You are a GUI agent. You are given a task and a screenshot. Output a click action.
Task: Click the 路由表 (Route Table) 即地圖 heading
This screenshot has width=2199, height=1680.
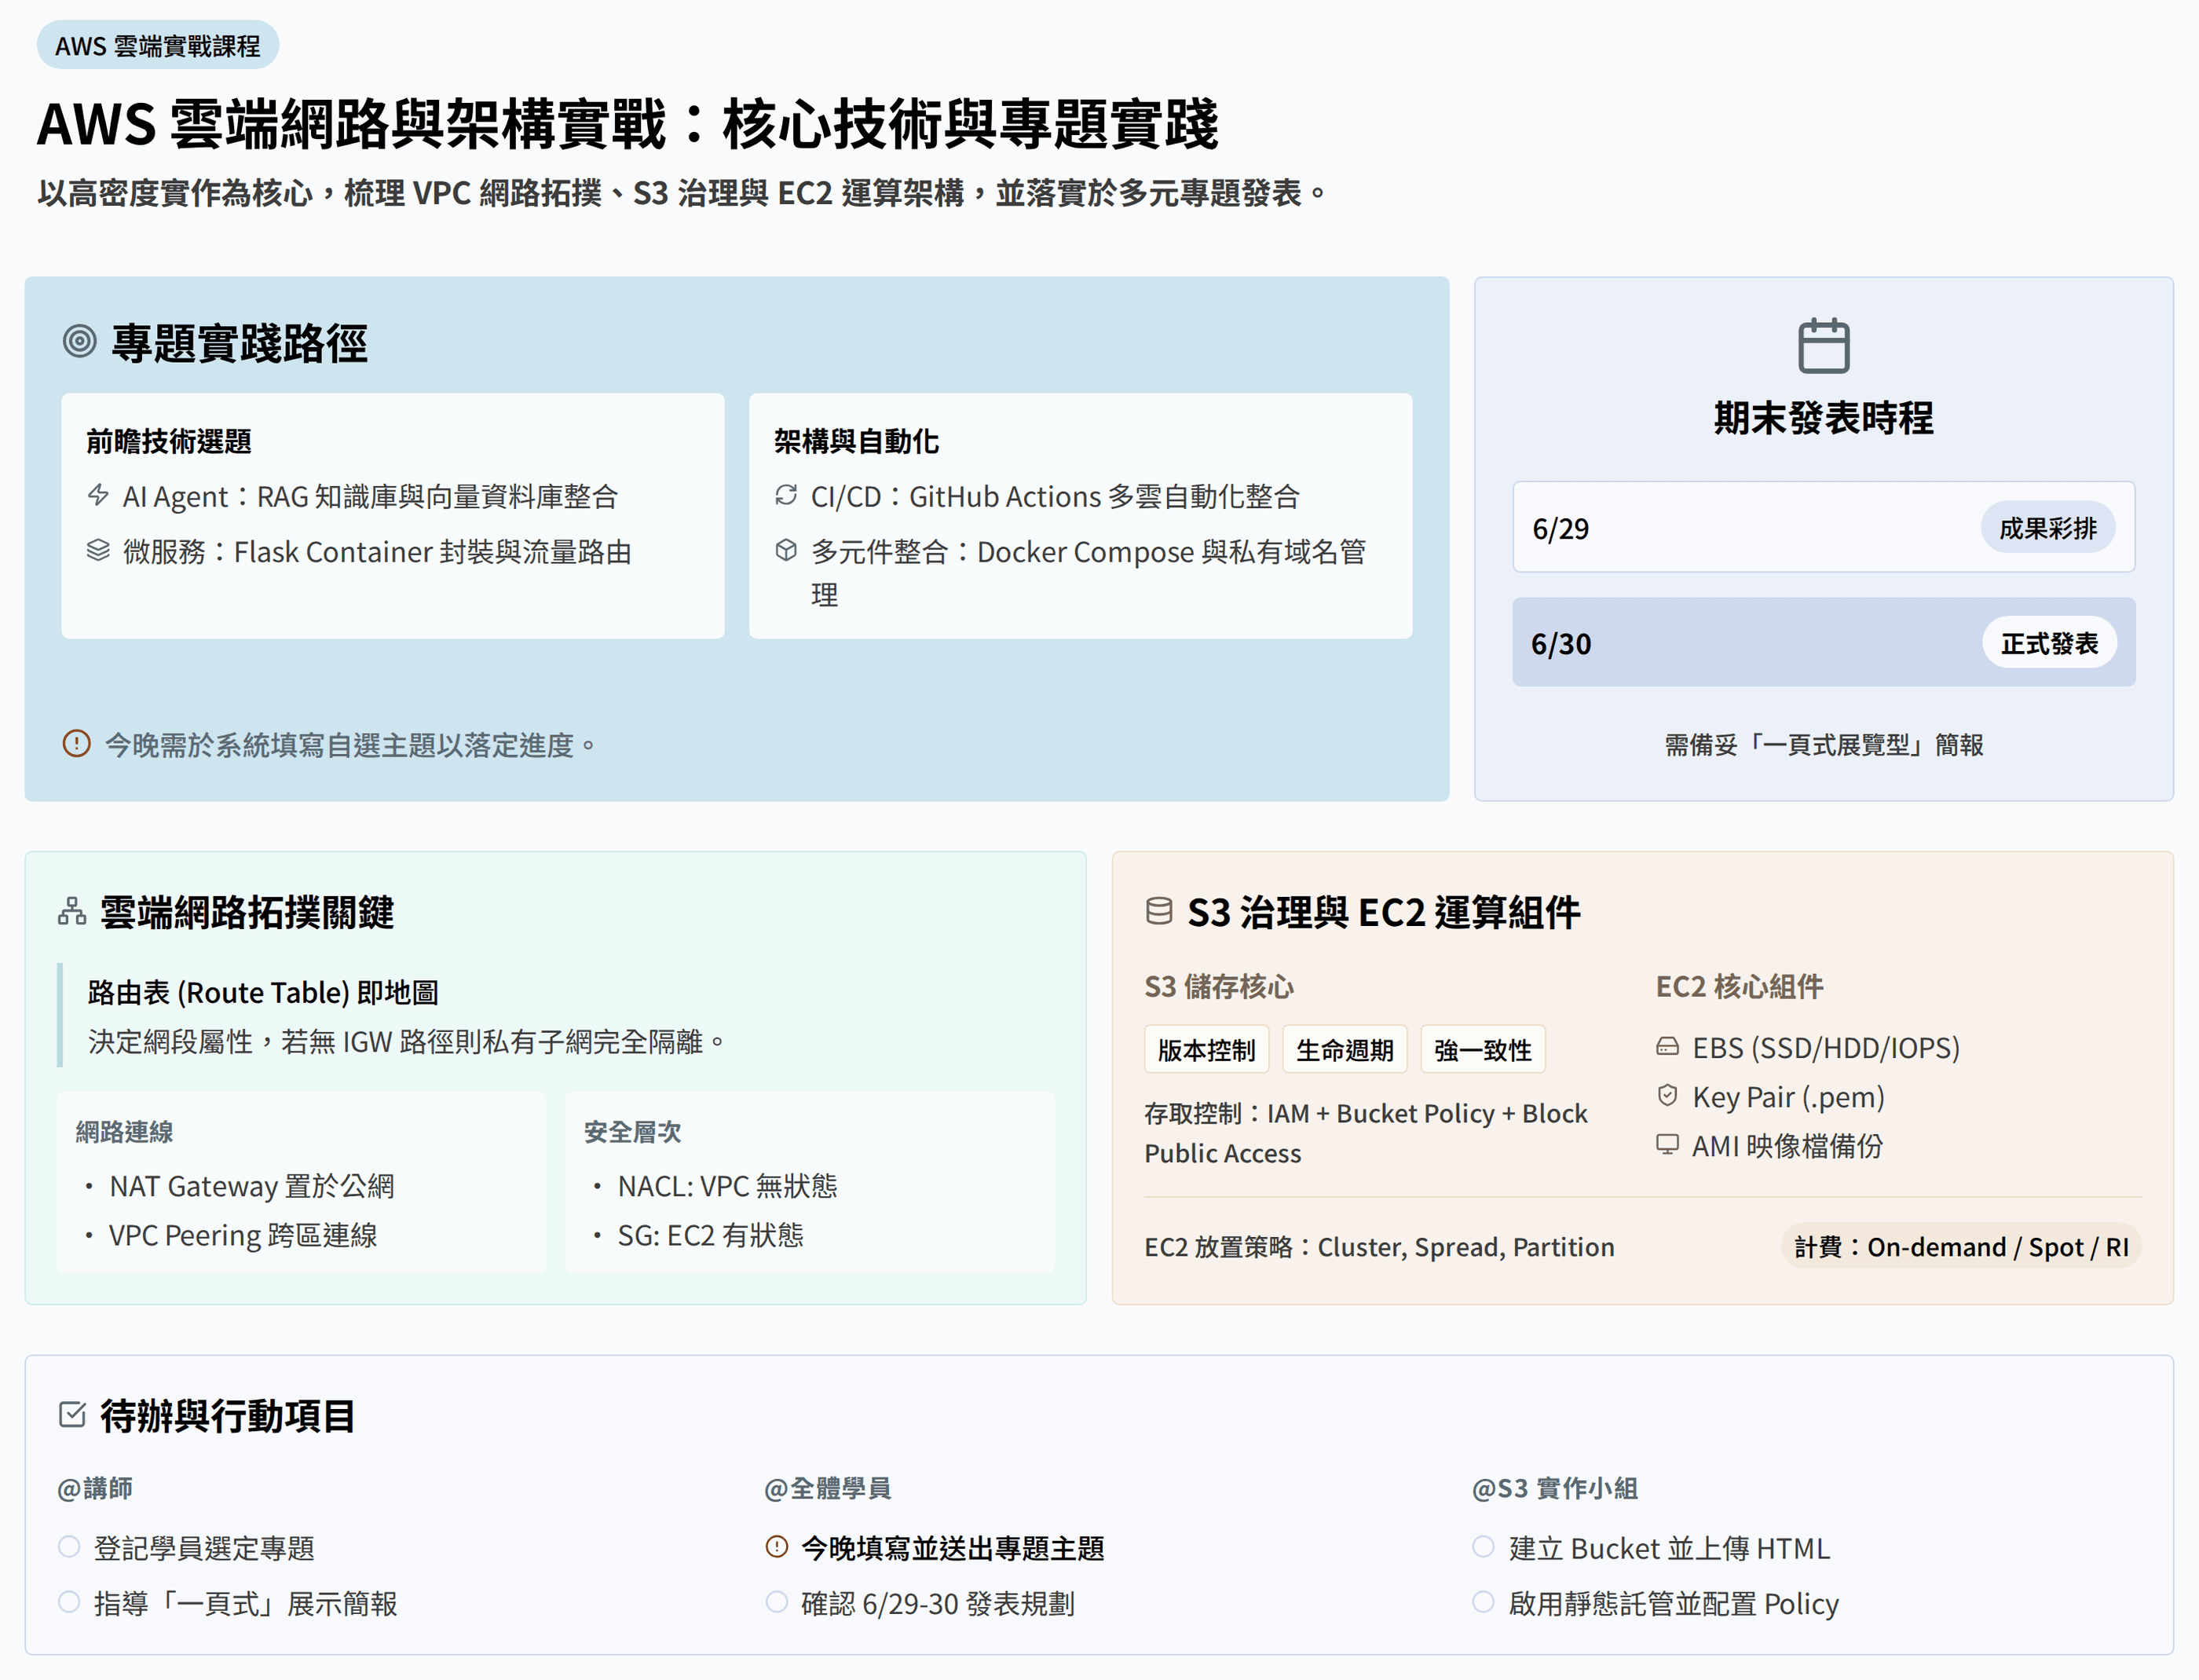coord(263,991)
